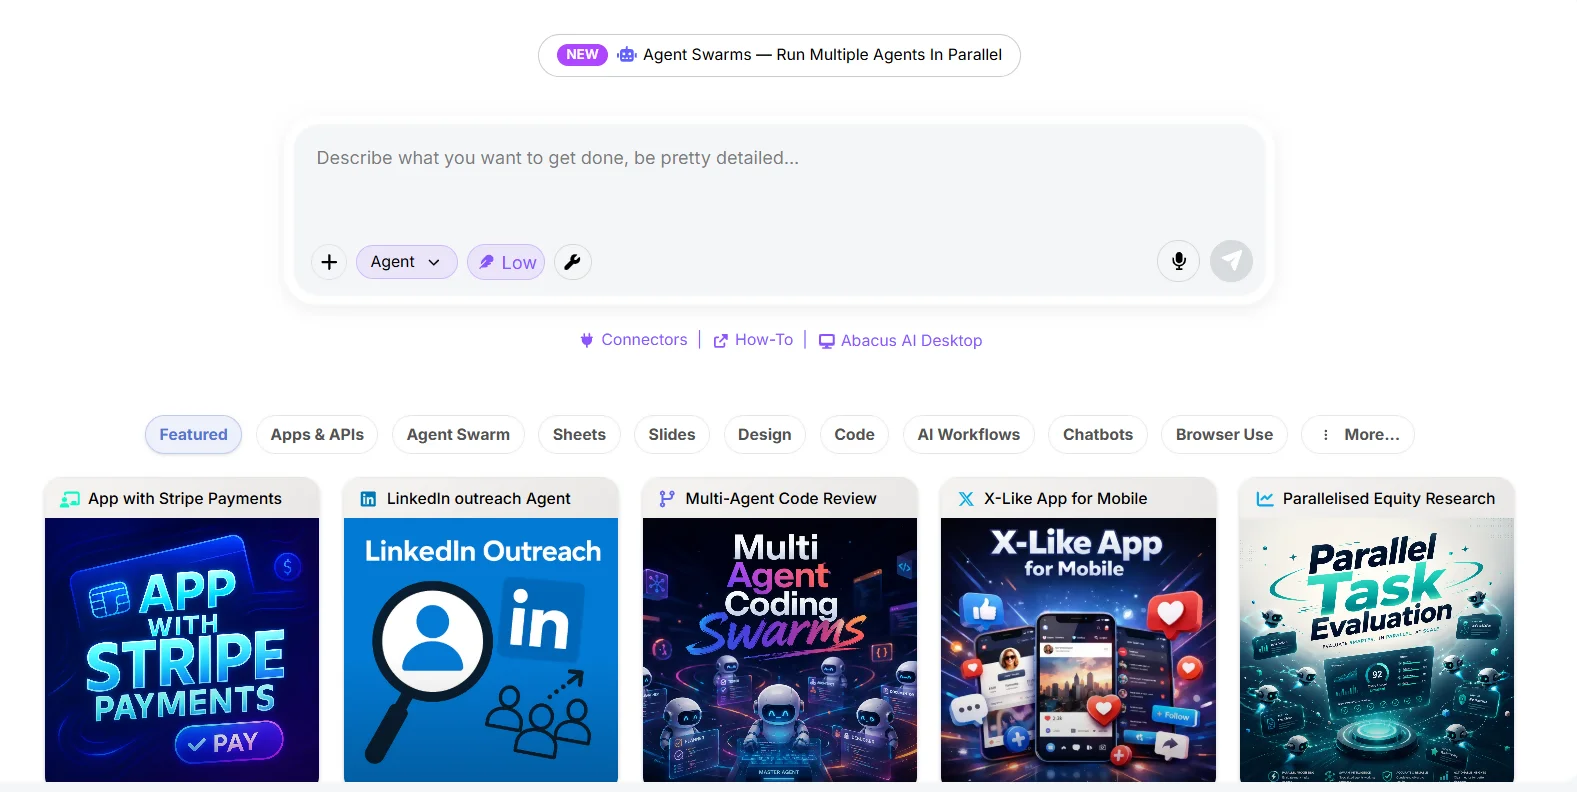This screenshot has width=1577, height=792.
Task: Click the chart icon beside Parallelised Equity Research
Action: pos(1265,499)
